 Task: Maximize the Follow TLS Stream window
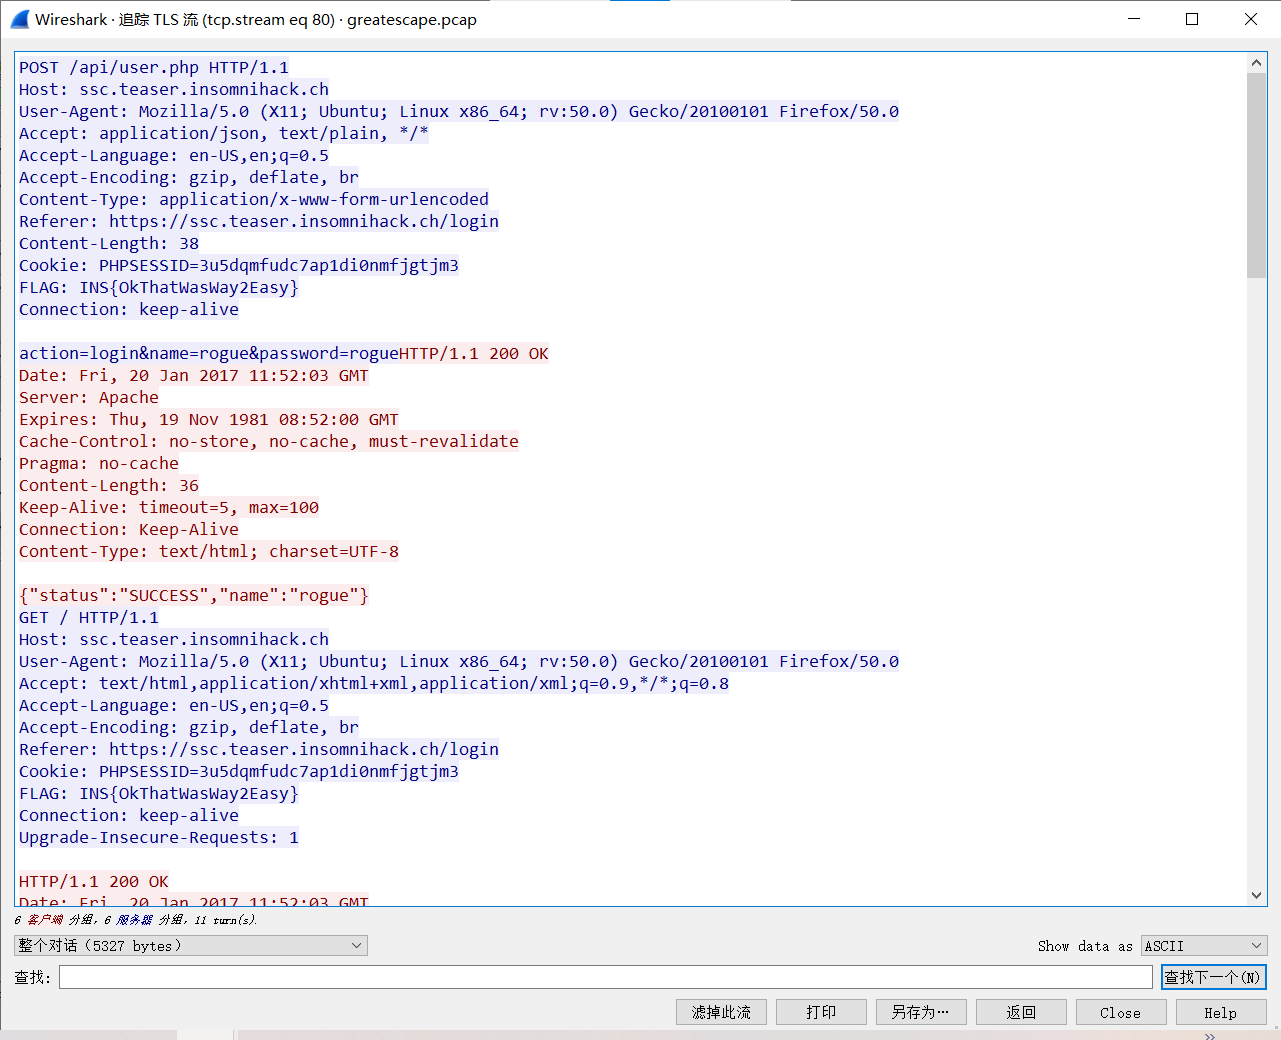(x=1192, y=19)
